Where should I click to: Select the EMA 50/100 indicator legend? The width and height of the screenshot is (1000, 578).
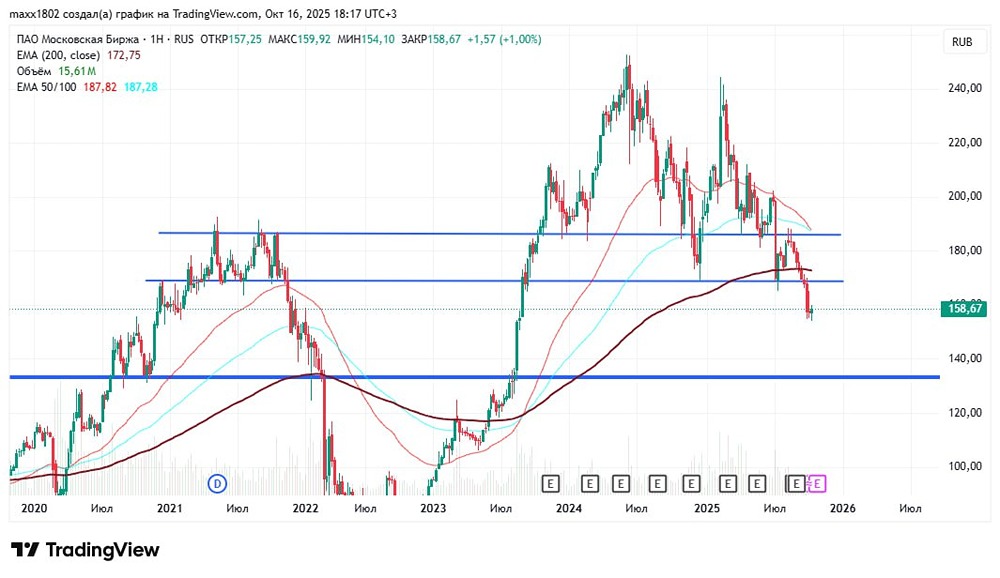point(87,87)
